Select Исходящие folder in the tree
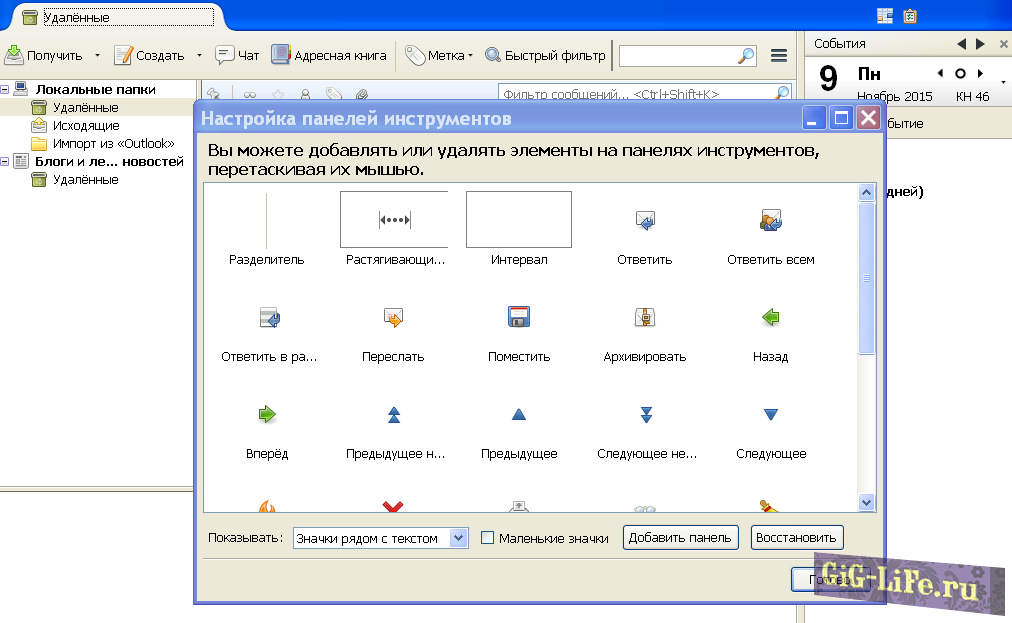Image resolution: width=1012 pixels, height=623 pixels. (86, 125)
